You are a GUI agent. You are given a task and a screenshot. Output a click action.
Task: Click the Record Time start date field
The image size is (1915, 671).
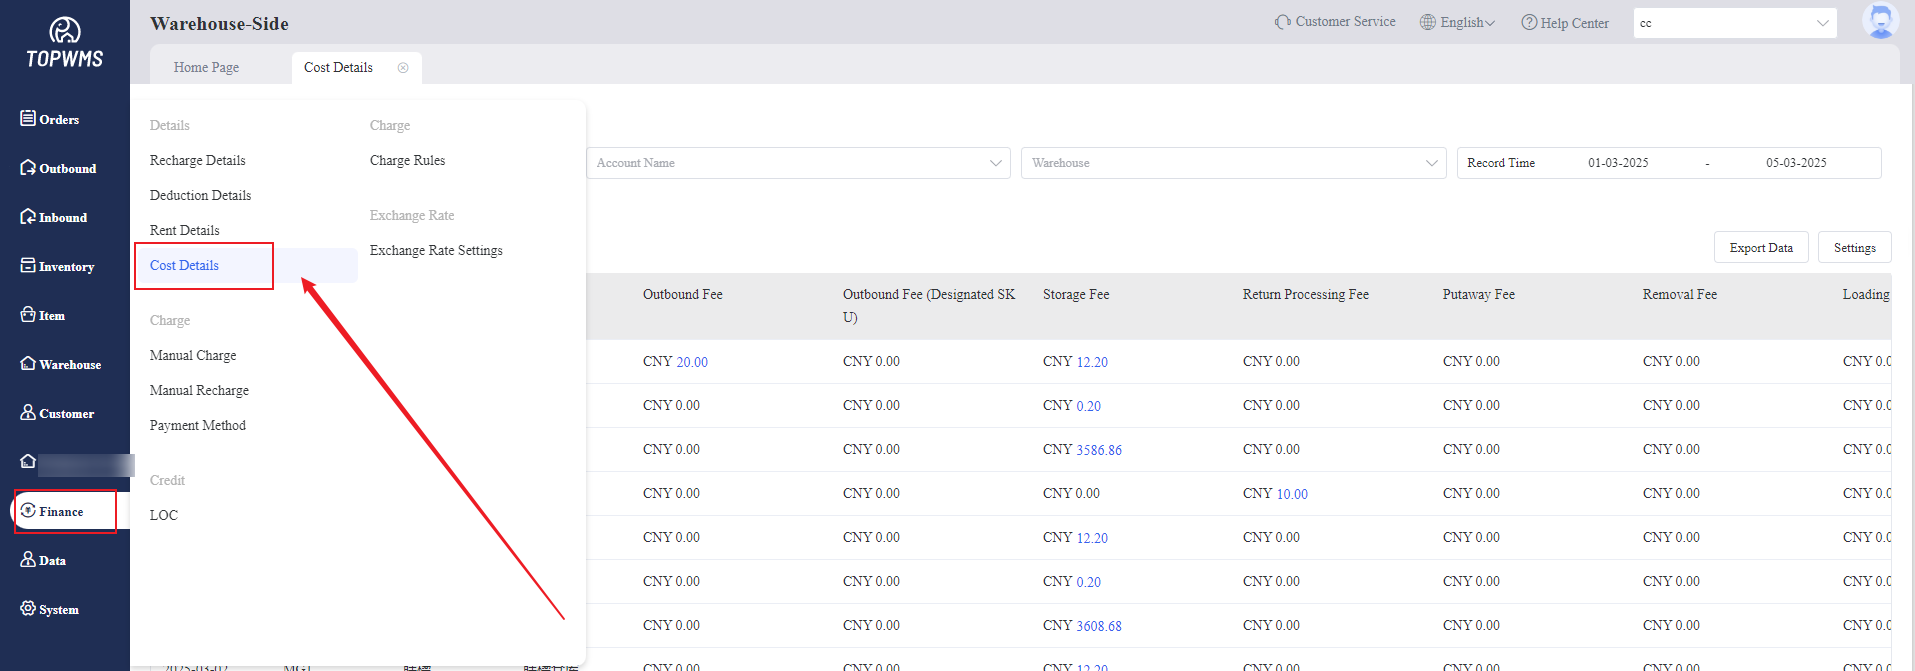1618,163
